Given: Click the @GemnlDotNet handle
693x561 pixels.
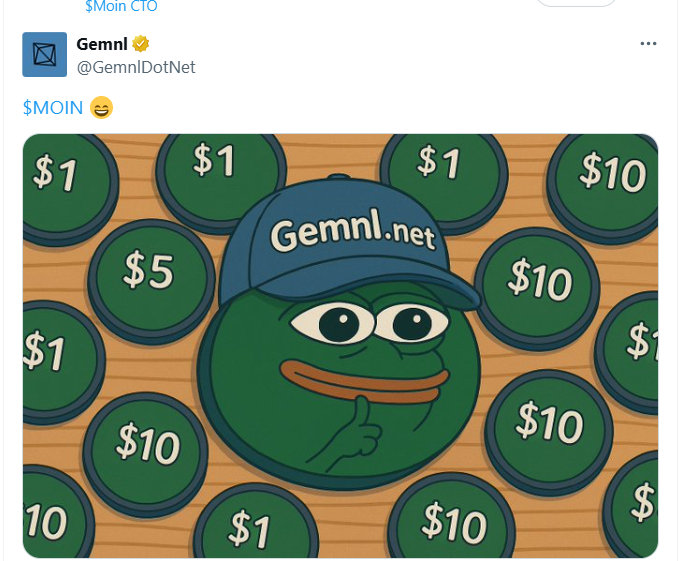Looking at the screenshot, I should pyautogui.click(x=136, y=67).
